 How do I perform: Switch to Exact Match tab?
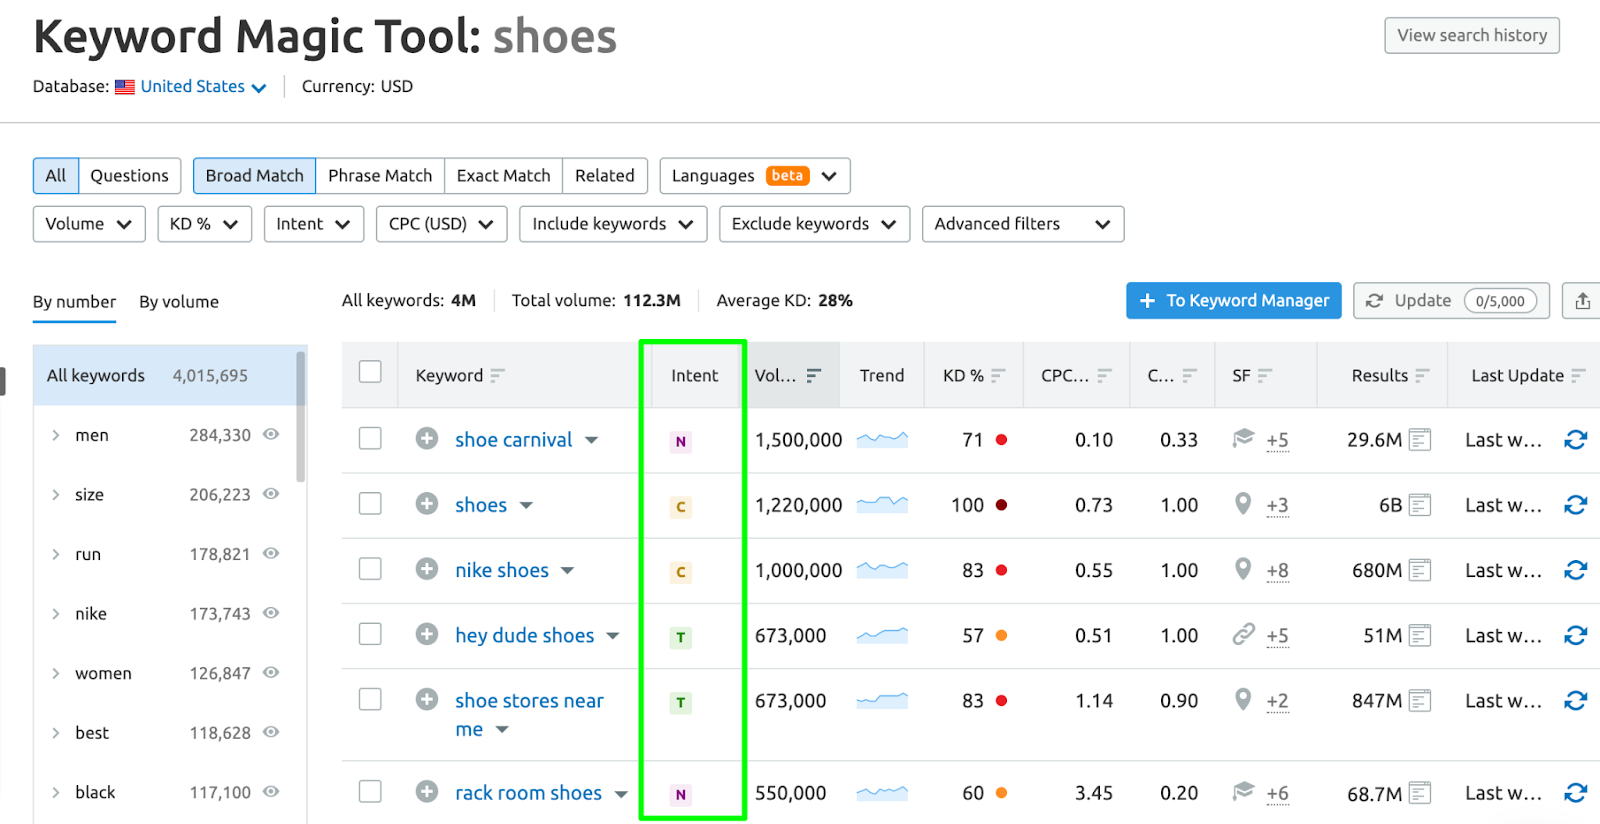pyautogui.click(x=503, y=176)
